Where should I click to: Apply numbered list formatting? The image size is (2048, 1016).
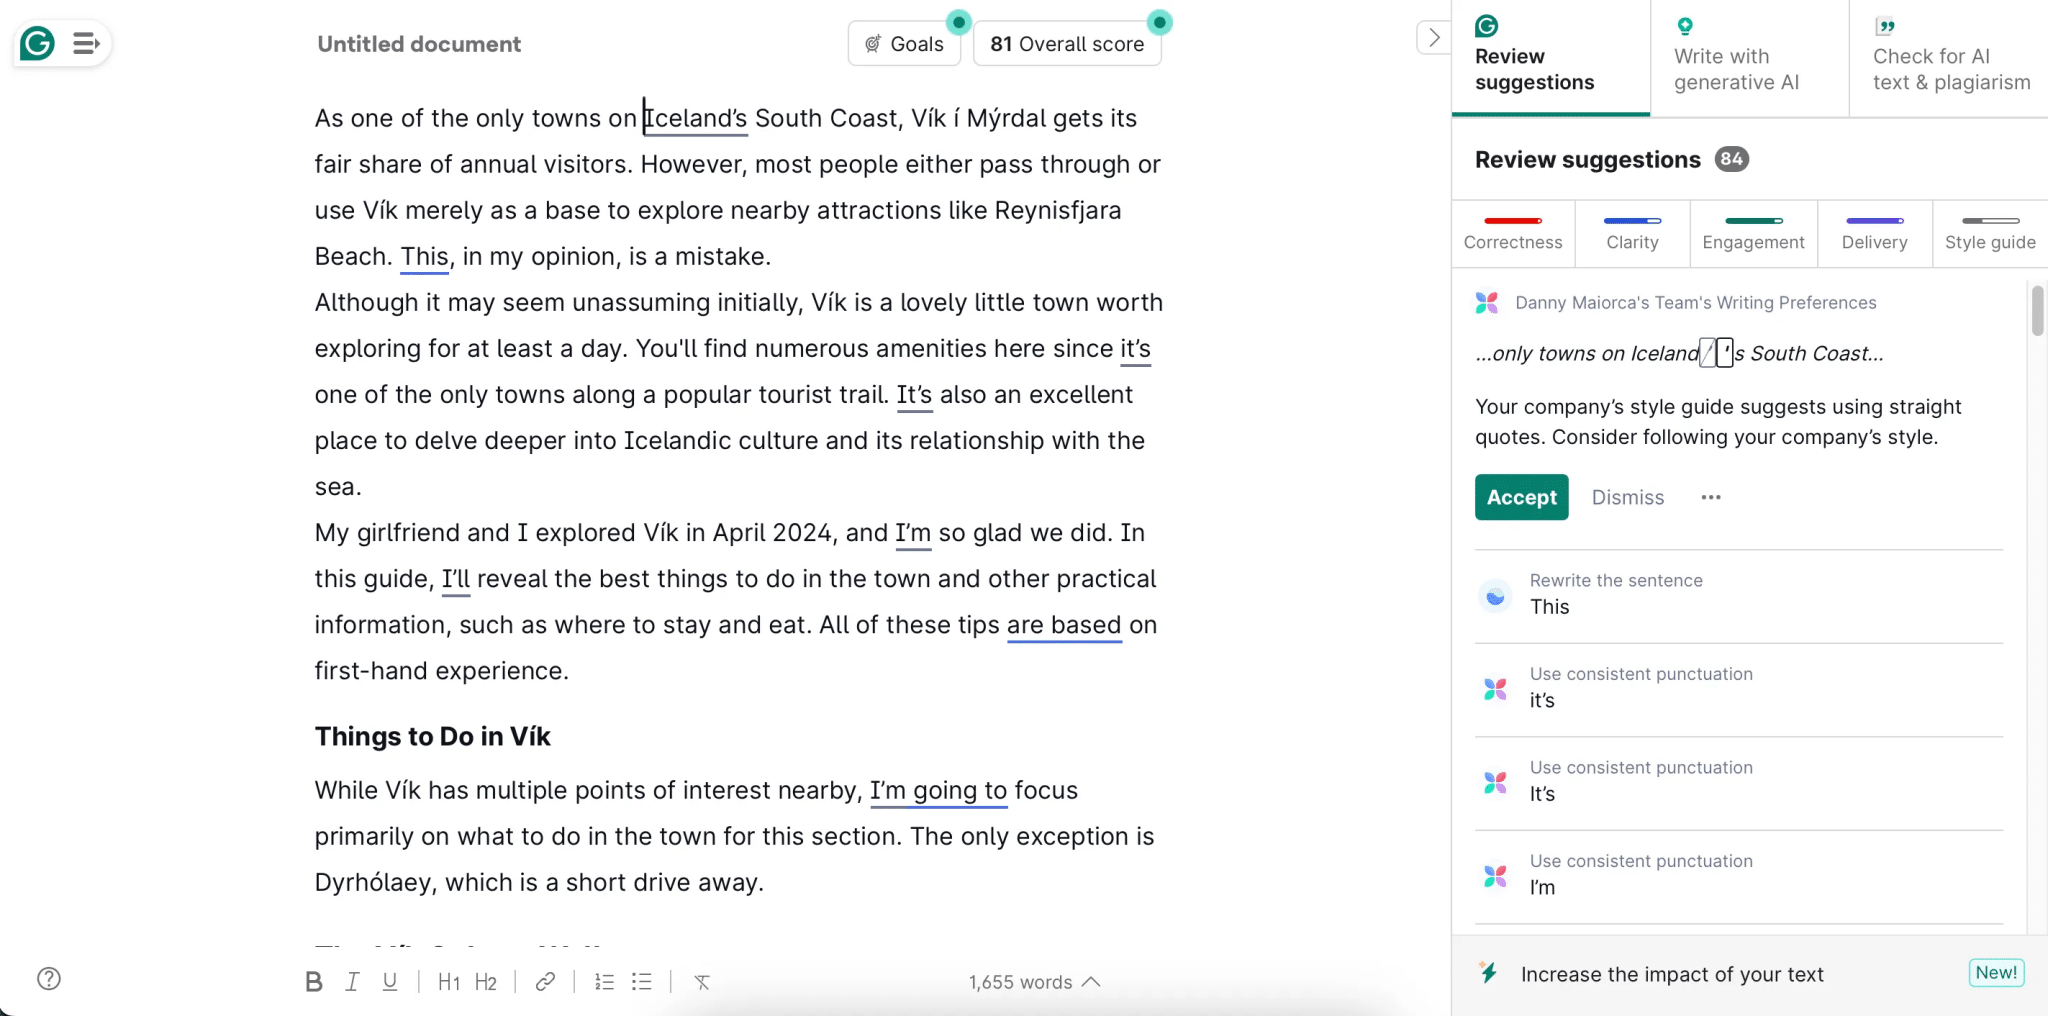pos(604,981)
